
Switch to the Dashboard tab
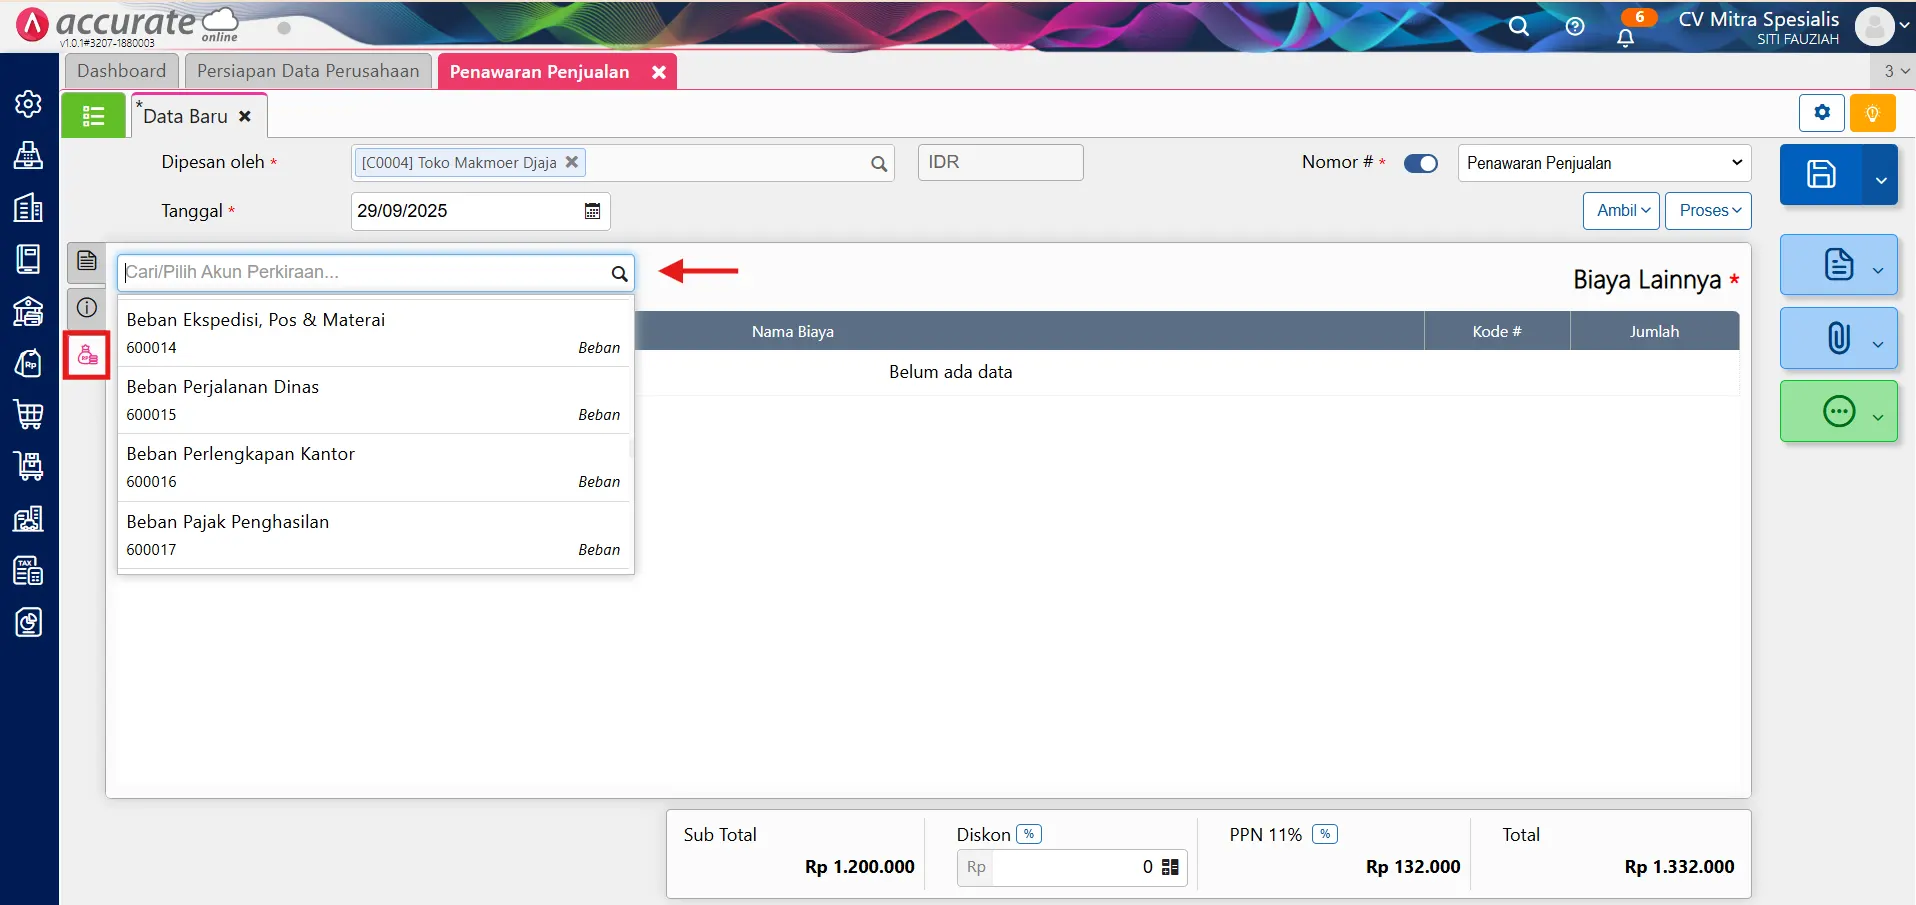tap(121, 71)
